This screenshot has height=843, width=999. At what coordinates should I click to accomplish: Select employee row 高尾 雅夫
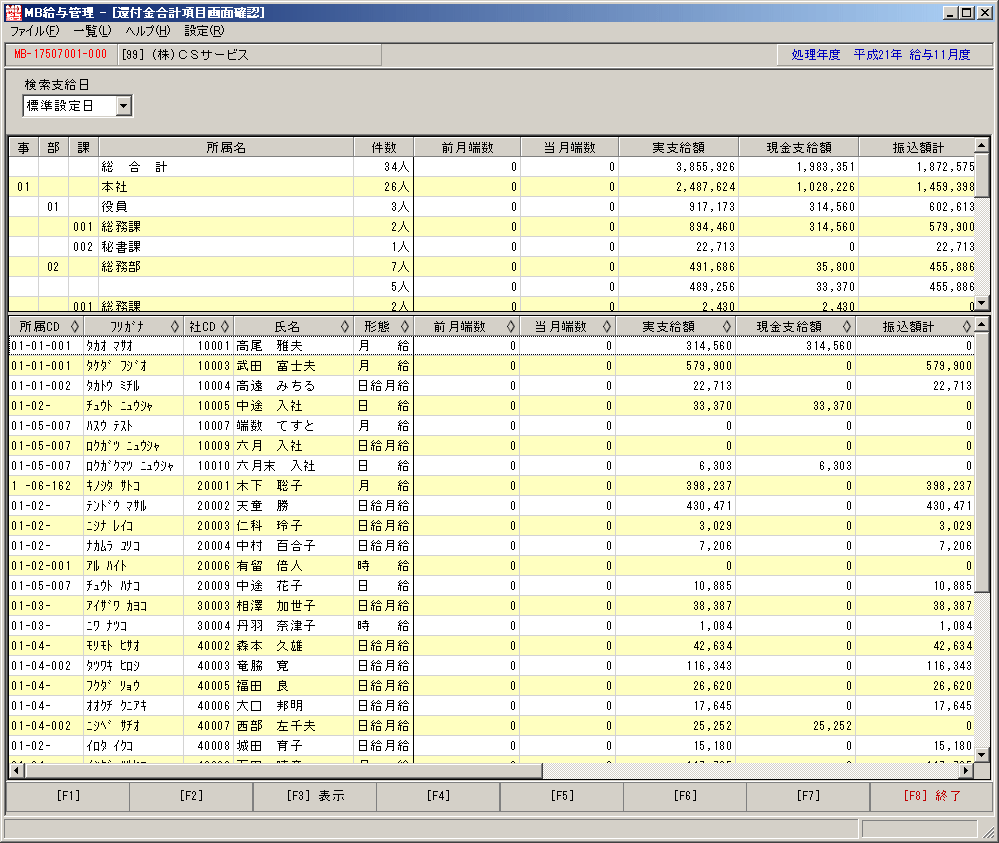(x=492, y=346)
